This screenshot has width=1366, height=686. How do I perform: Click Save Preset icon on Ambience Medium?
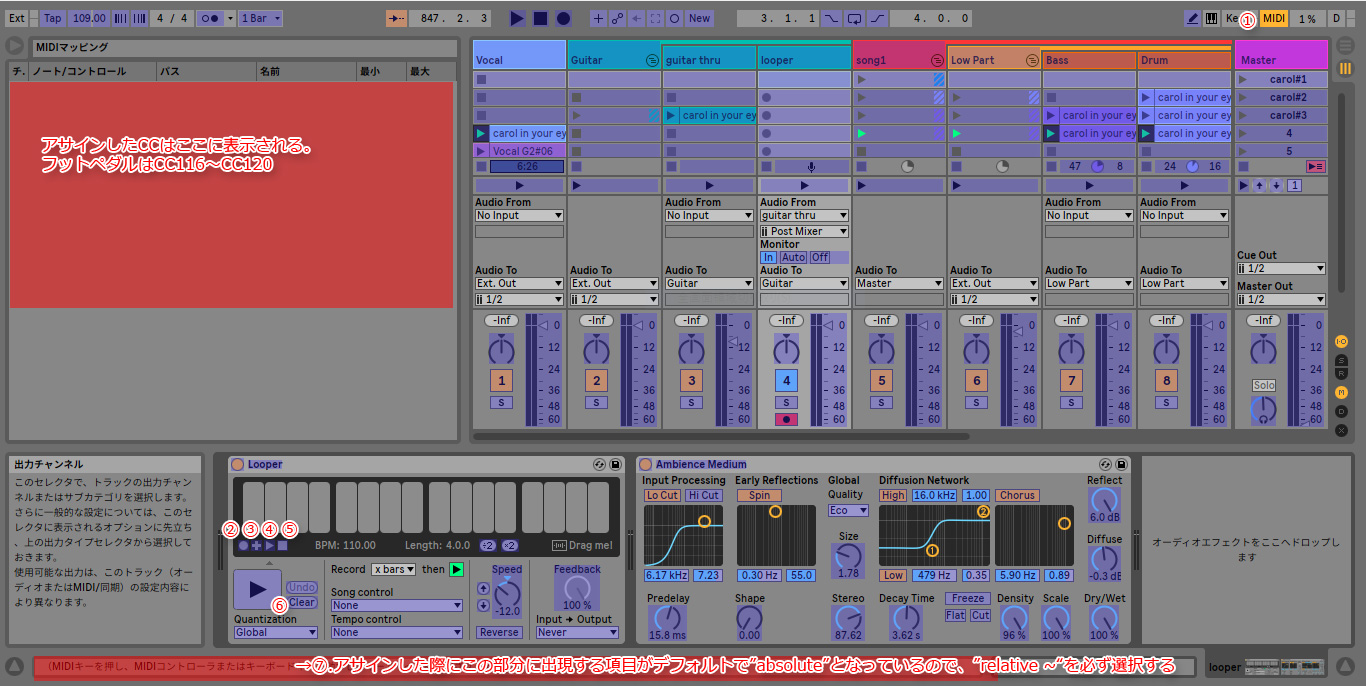(x=1121, y=464)
